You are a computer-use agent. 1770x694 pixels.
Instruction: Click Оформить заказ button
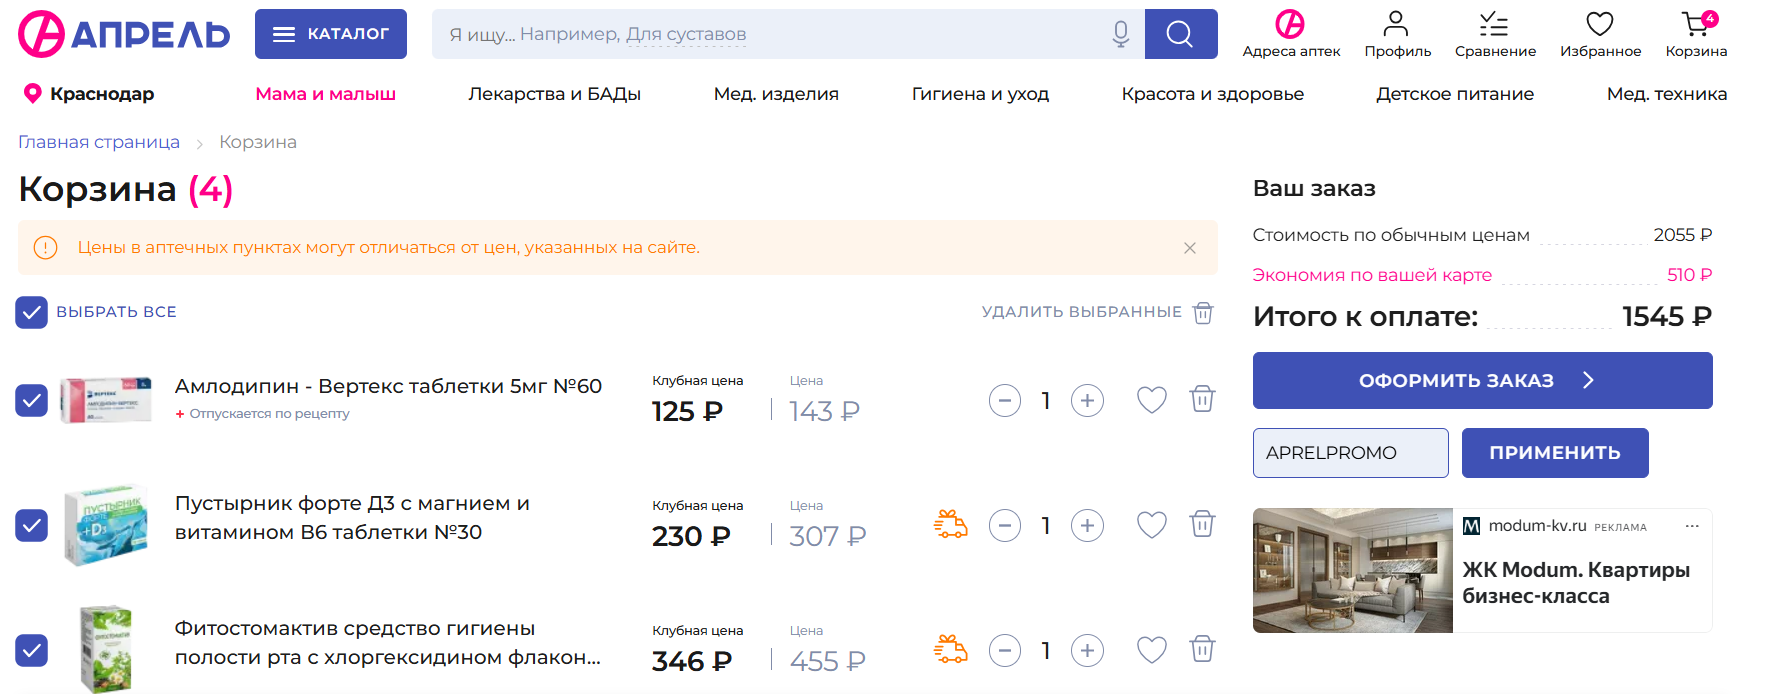click(x=1482, y=380)
